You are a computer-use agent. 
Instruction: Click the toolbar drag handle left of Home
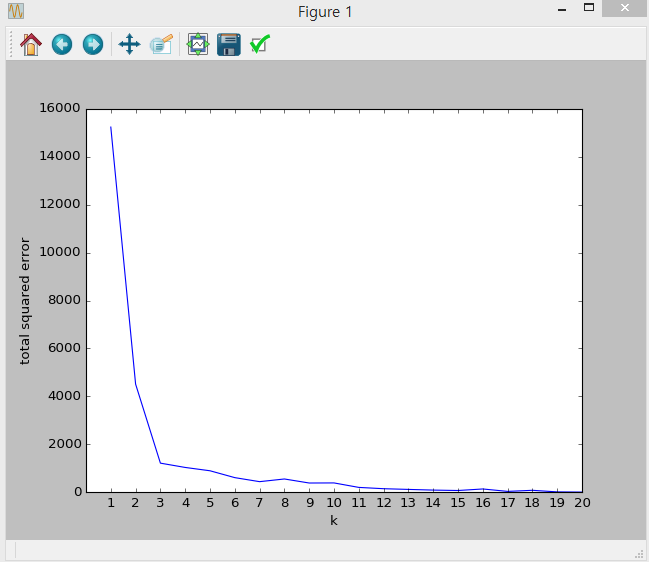11,44
